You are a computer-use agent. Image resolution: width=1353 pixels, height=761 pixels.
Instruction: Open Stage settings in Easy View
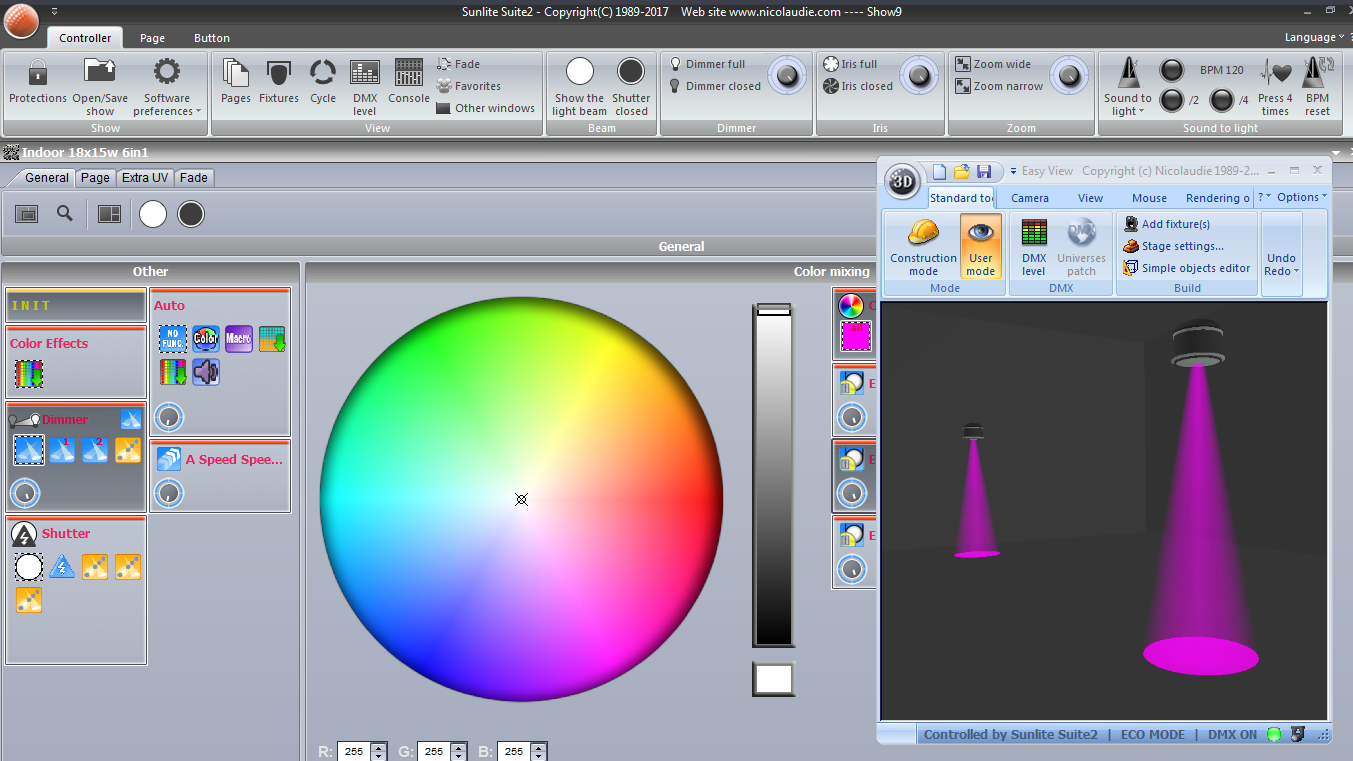[1173, 246]
